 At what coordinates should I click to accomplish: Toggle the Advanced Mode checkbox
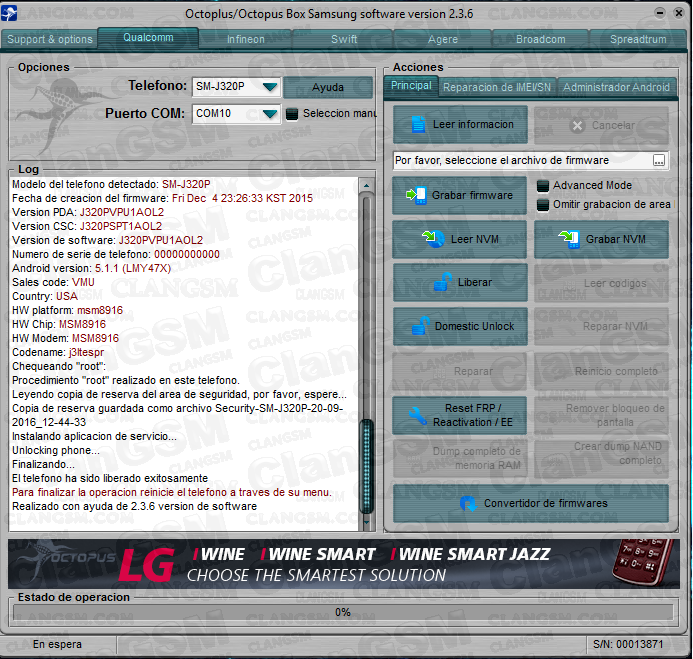coord(543,186)
